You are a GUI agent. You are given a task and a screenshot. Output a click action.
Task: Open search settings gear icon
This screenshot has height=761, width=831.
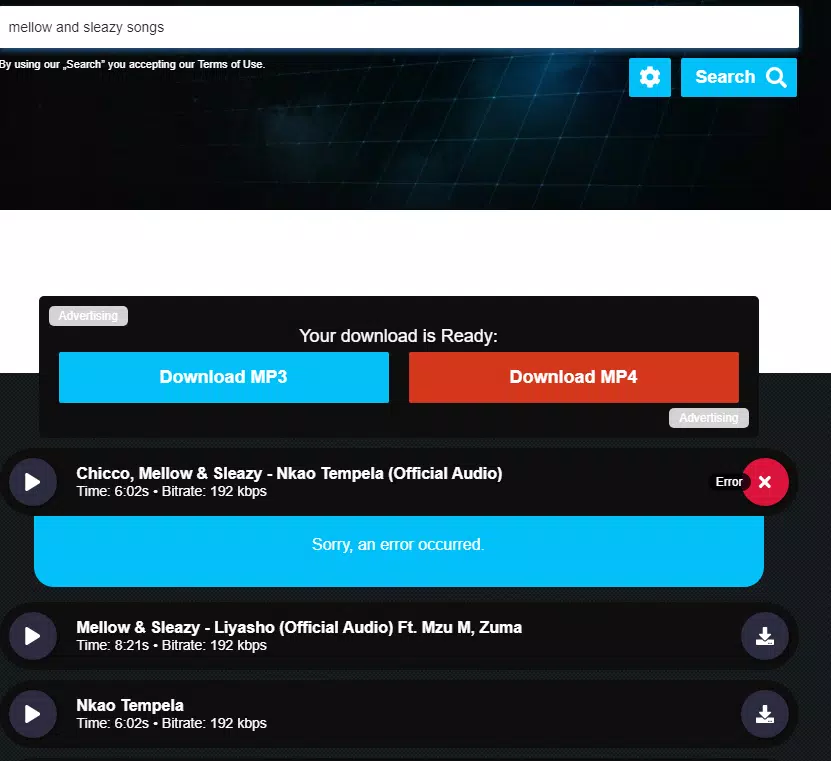[650, 77]
